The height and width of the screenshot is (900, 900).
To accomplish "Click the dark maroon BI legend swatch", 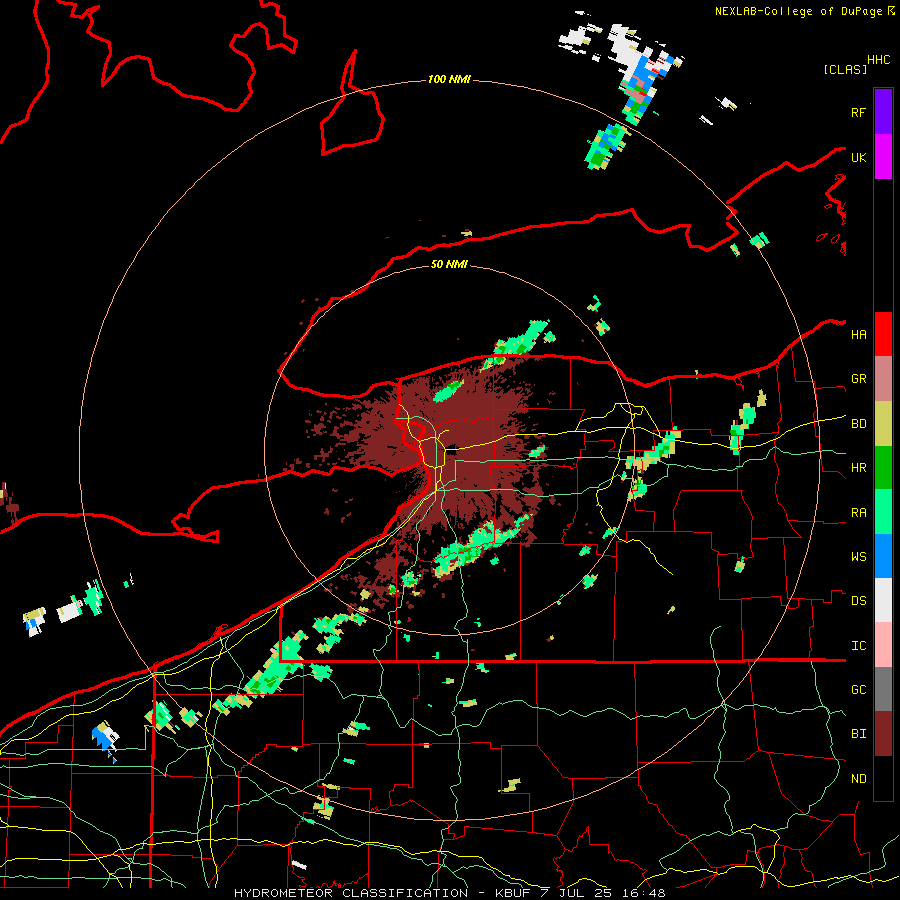I will 883,734.
